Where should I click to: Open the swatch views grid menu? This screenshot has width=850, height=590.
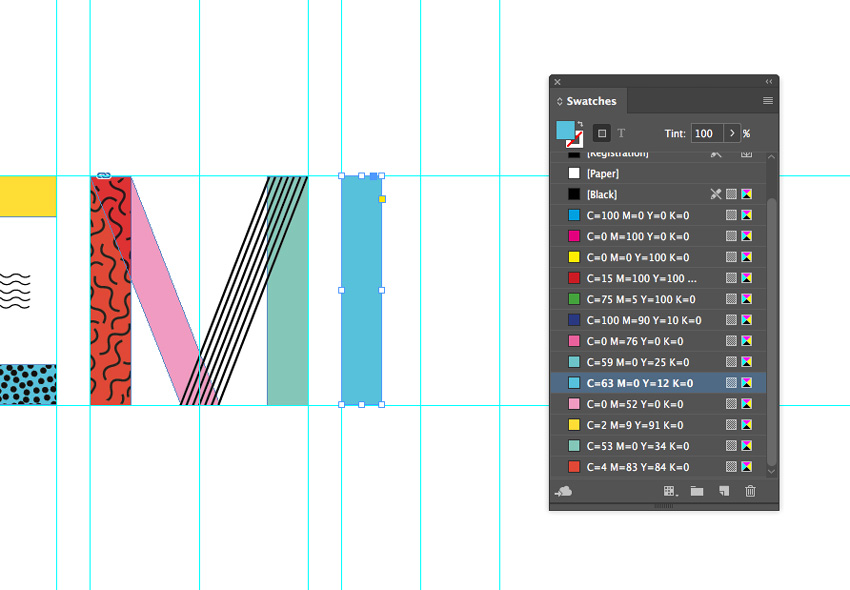click(671, 491)
